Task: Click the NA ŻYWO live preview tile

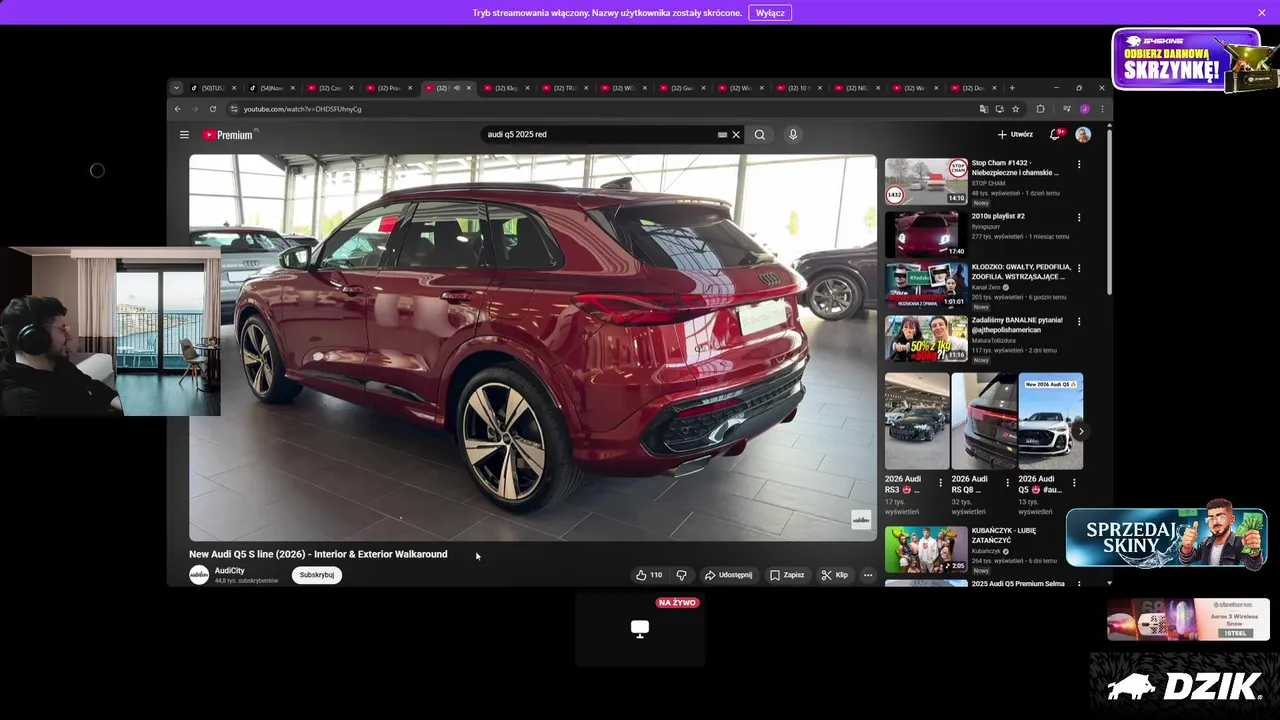Action: pos(640,629)
